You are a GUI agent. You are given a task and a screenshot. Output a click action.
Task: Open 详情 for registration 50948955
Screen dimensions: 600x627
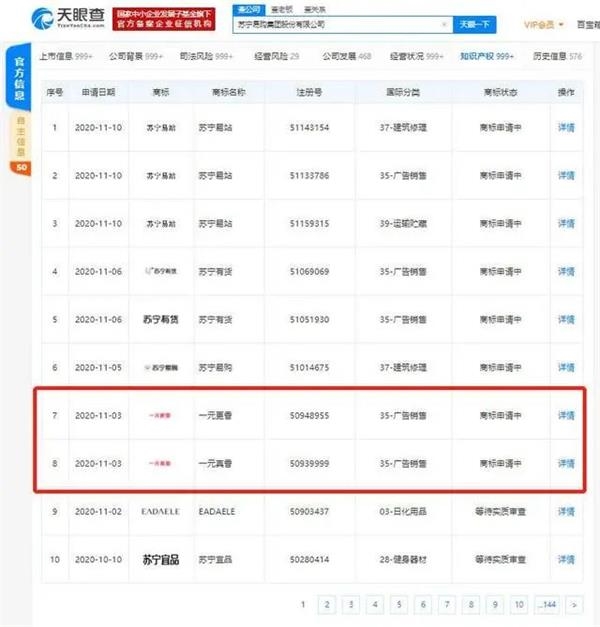[566, 415]
